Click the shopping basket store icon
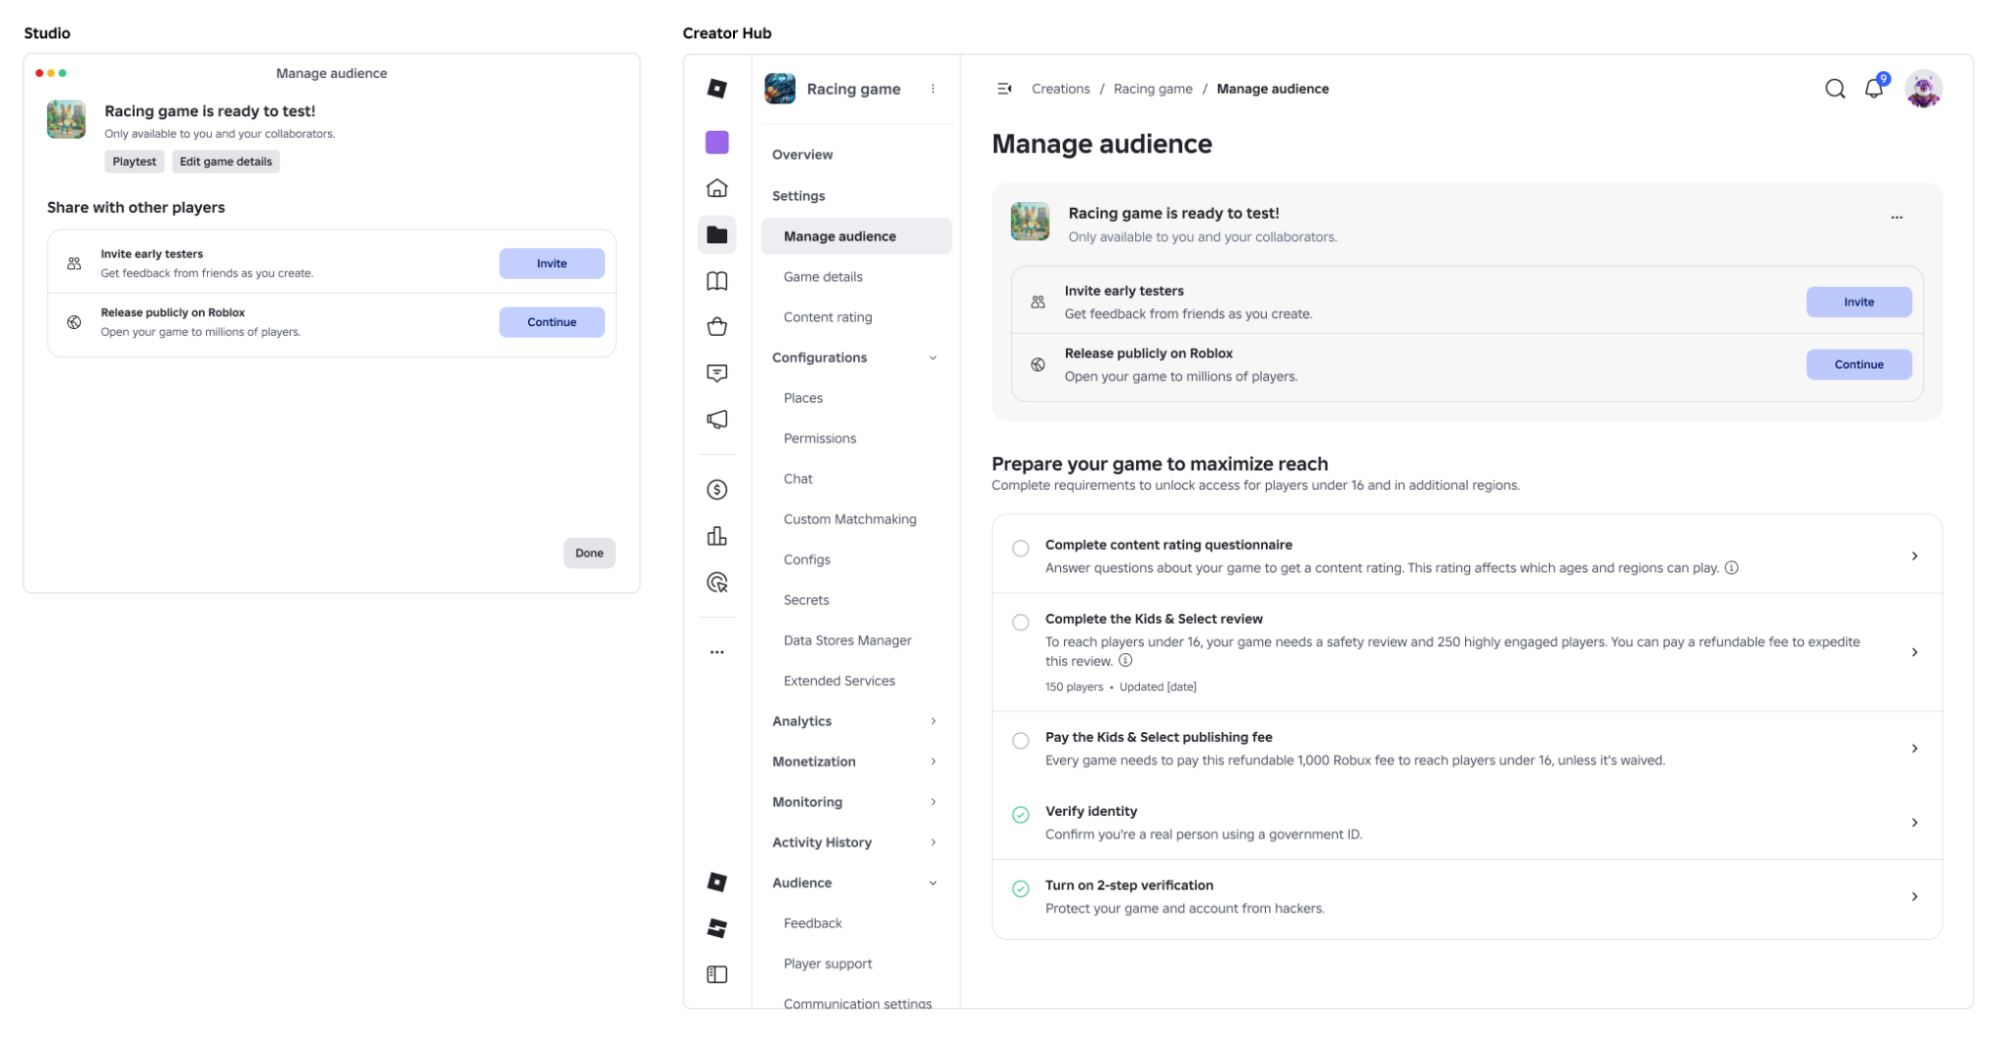 717,327
